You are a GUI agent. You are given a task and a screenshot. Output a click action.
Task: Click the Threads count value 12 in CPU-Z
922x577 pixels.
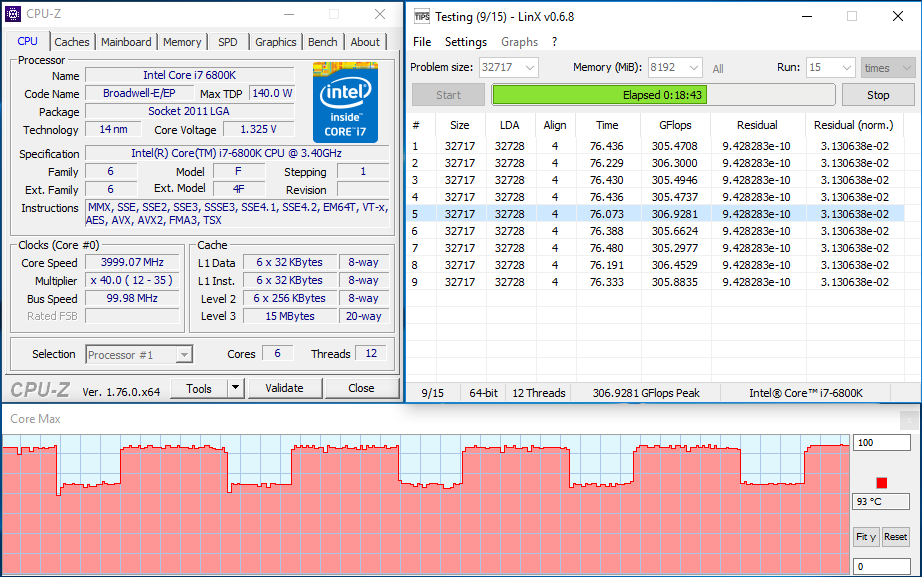coord(371,353)
